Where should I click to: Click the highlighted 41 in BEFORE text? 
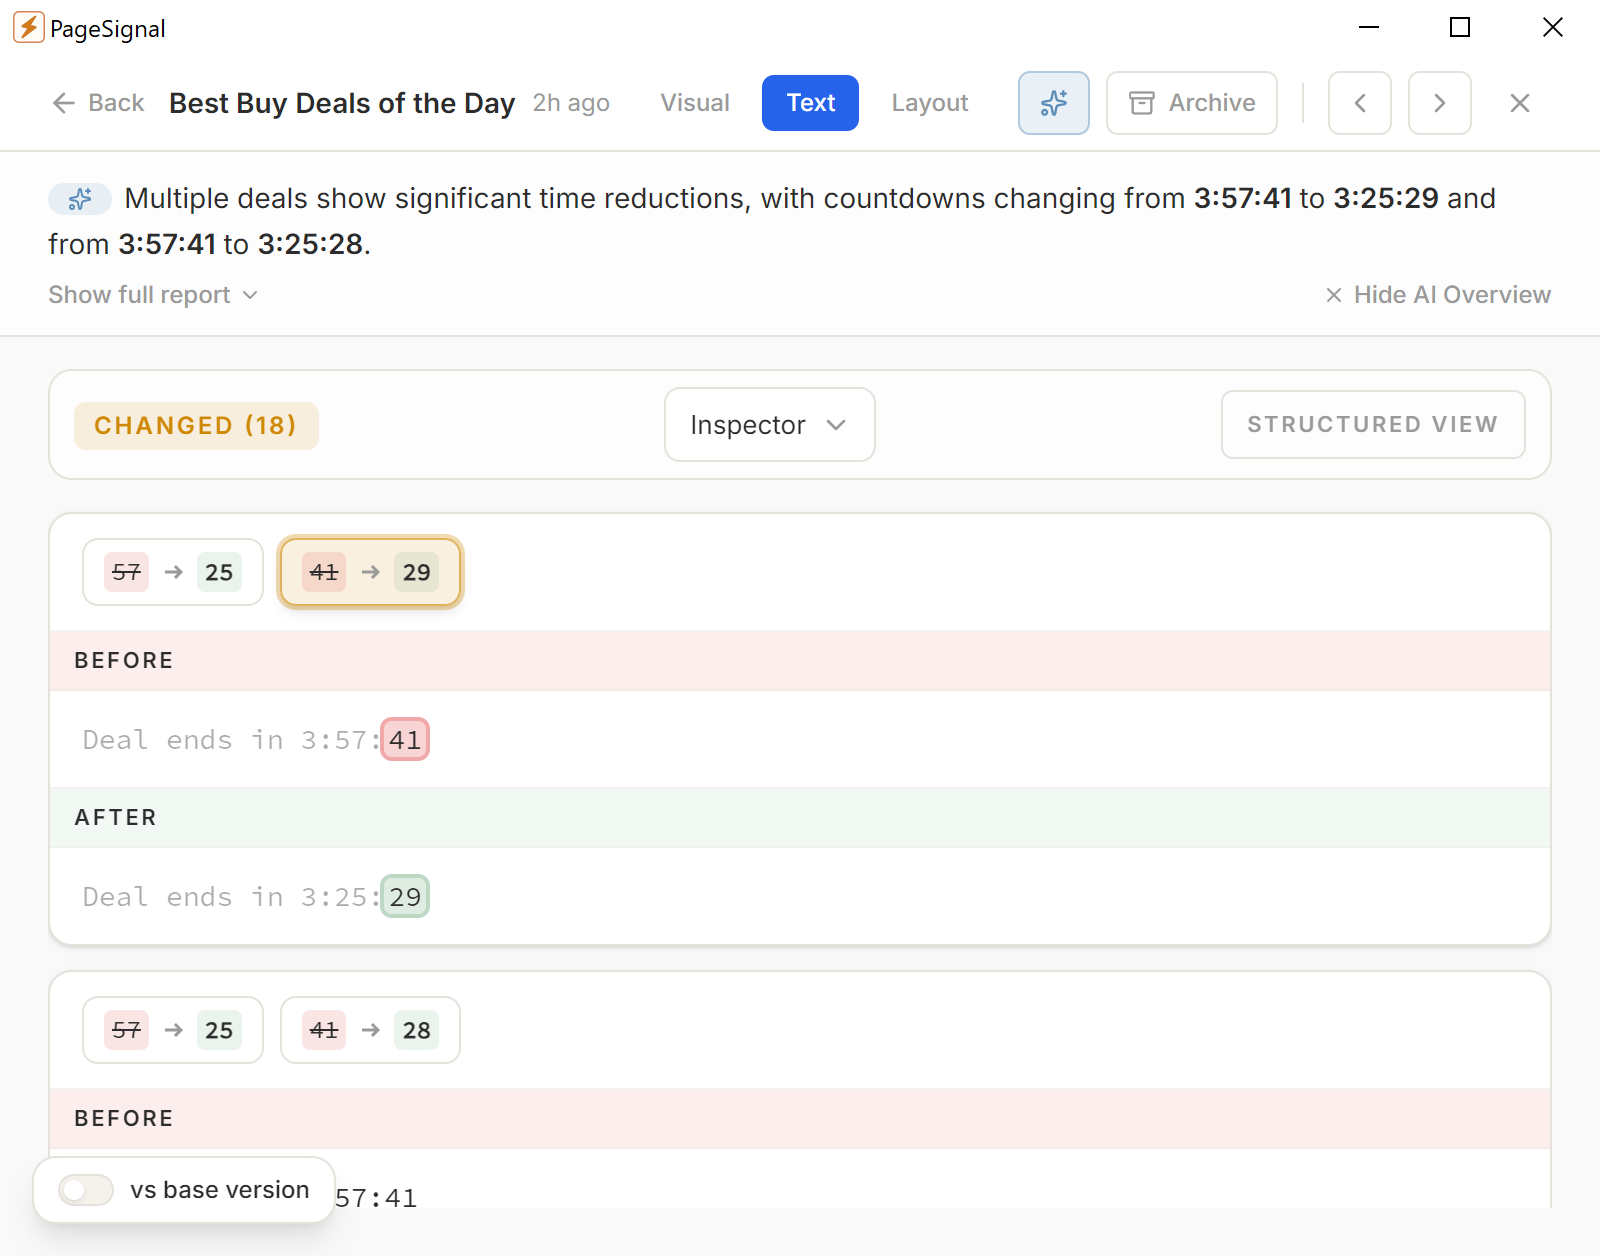(x=405, y=740)
